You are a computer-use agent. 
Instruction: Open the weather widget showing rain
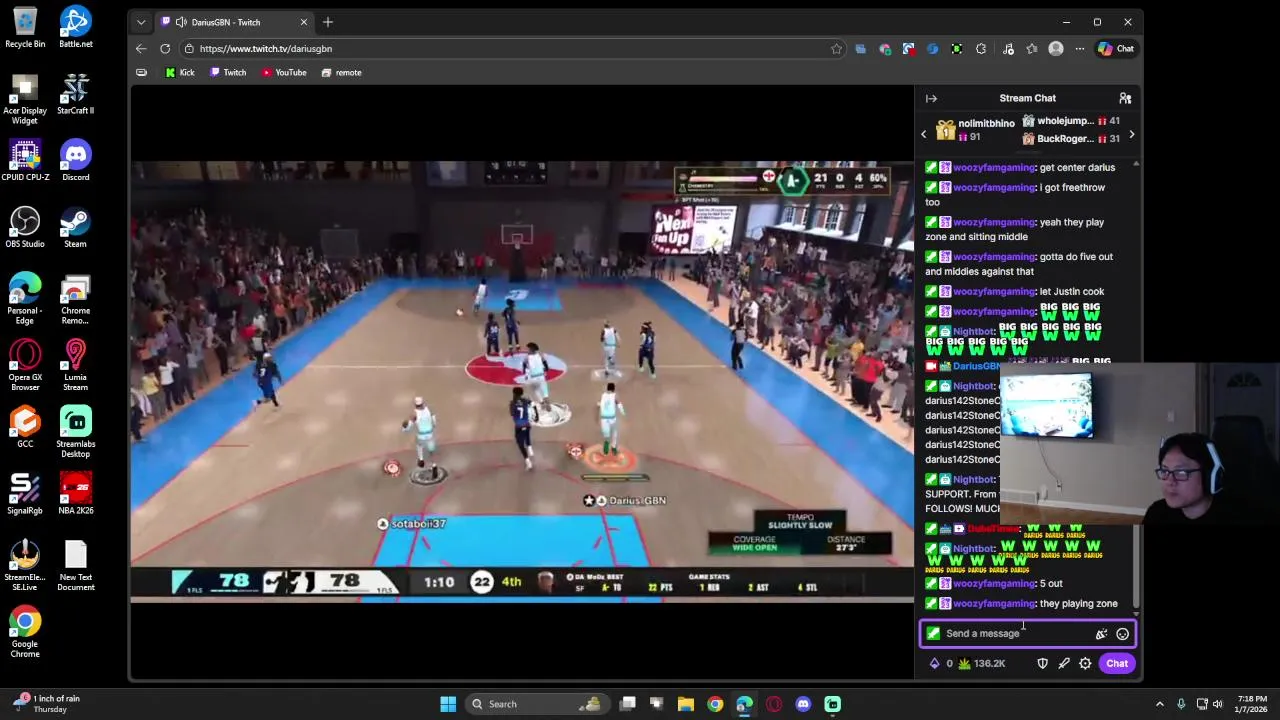[x=47, y=703]
